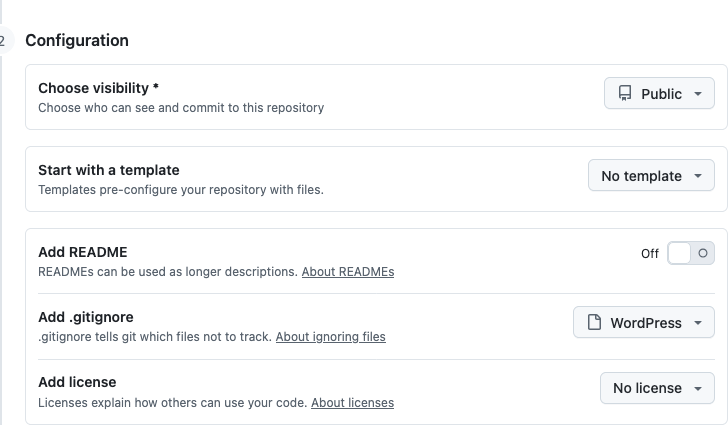This screenshot has width=728, height=425.
Task: Click the Choose visibility label
Action: pyautogui.click(x=98, y=88)
